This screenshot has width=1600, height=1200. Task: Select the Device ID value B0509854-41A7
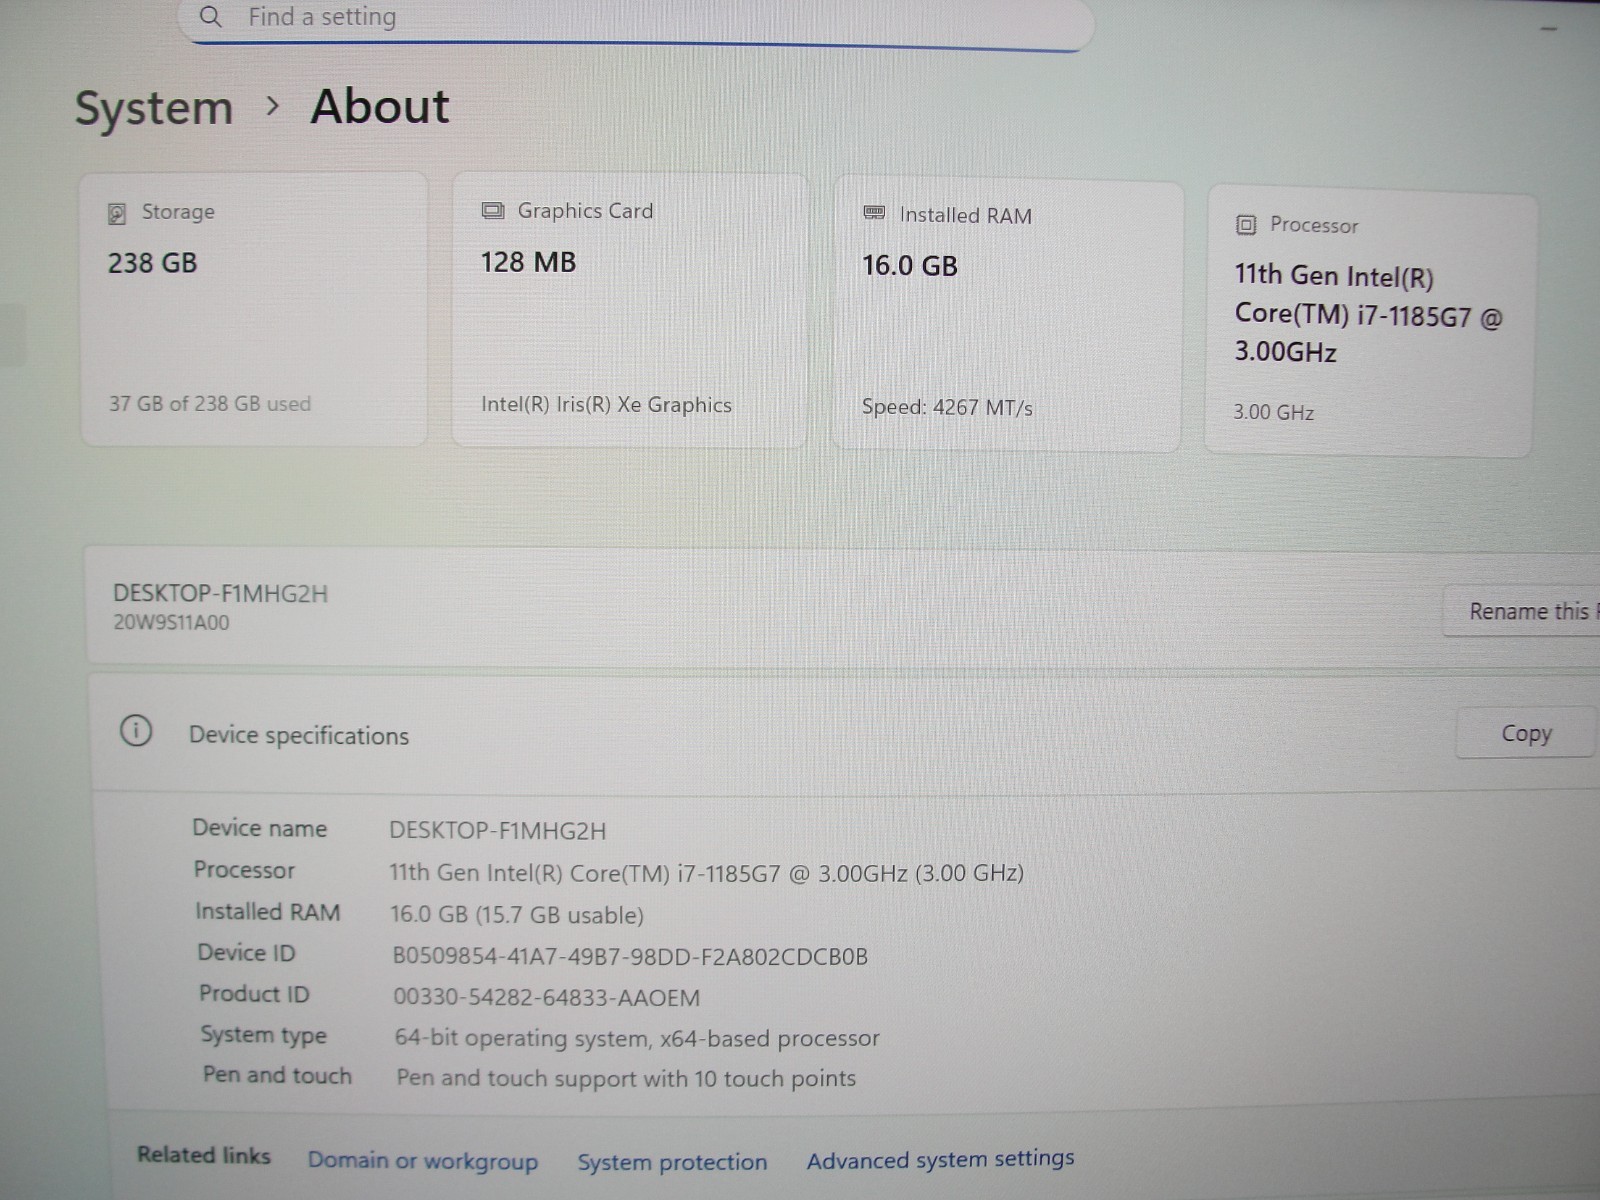click(x=630, y=956)
